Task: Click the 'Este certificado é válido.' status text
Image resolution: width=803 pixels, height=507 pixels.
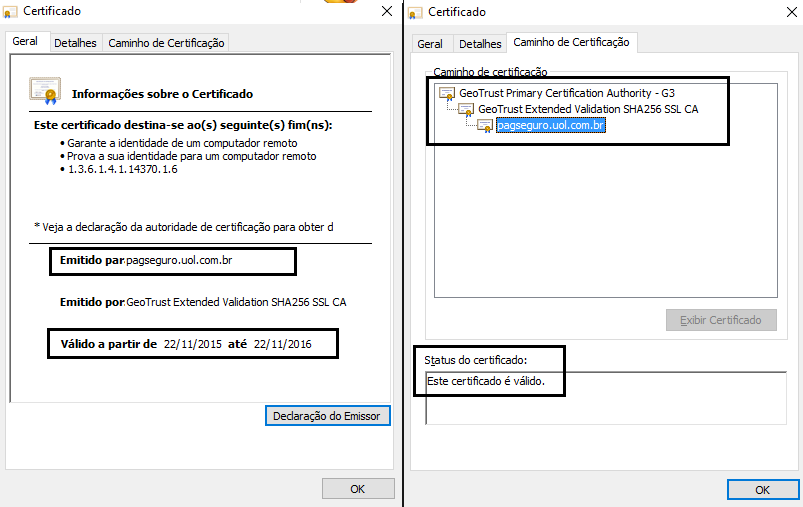Action: 486,381
